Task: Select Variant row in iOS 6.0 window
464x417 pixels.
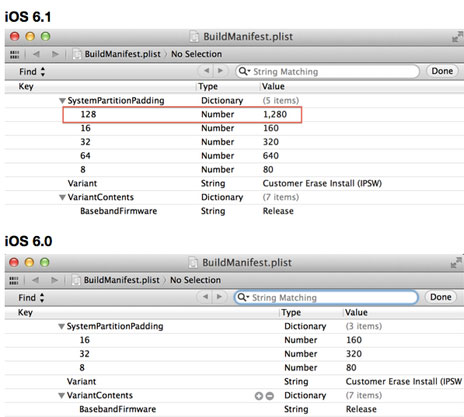Action: pos(234,382)
